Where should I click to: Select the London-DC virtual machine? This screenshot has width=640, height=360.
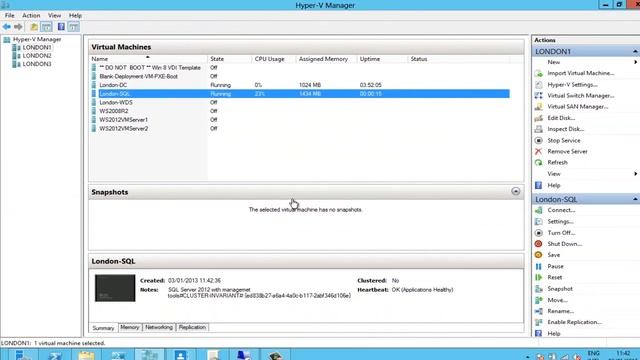pos(113,85)
